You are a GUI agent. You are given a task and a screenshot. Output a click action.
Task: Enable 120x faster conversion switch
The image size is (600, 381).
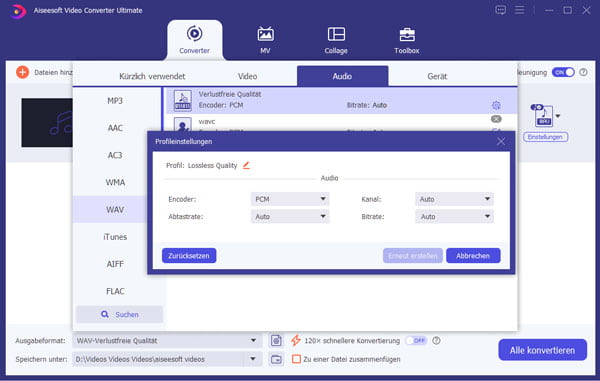coord(416,340)
